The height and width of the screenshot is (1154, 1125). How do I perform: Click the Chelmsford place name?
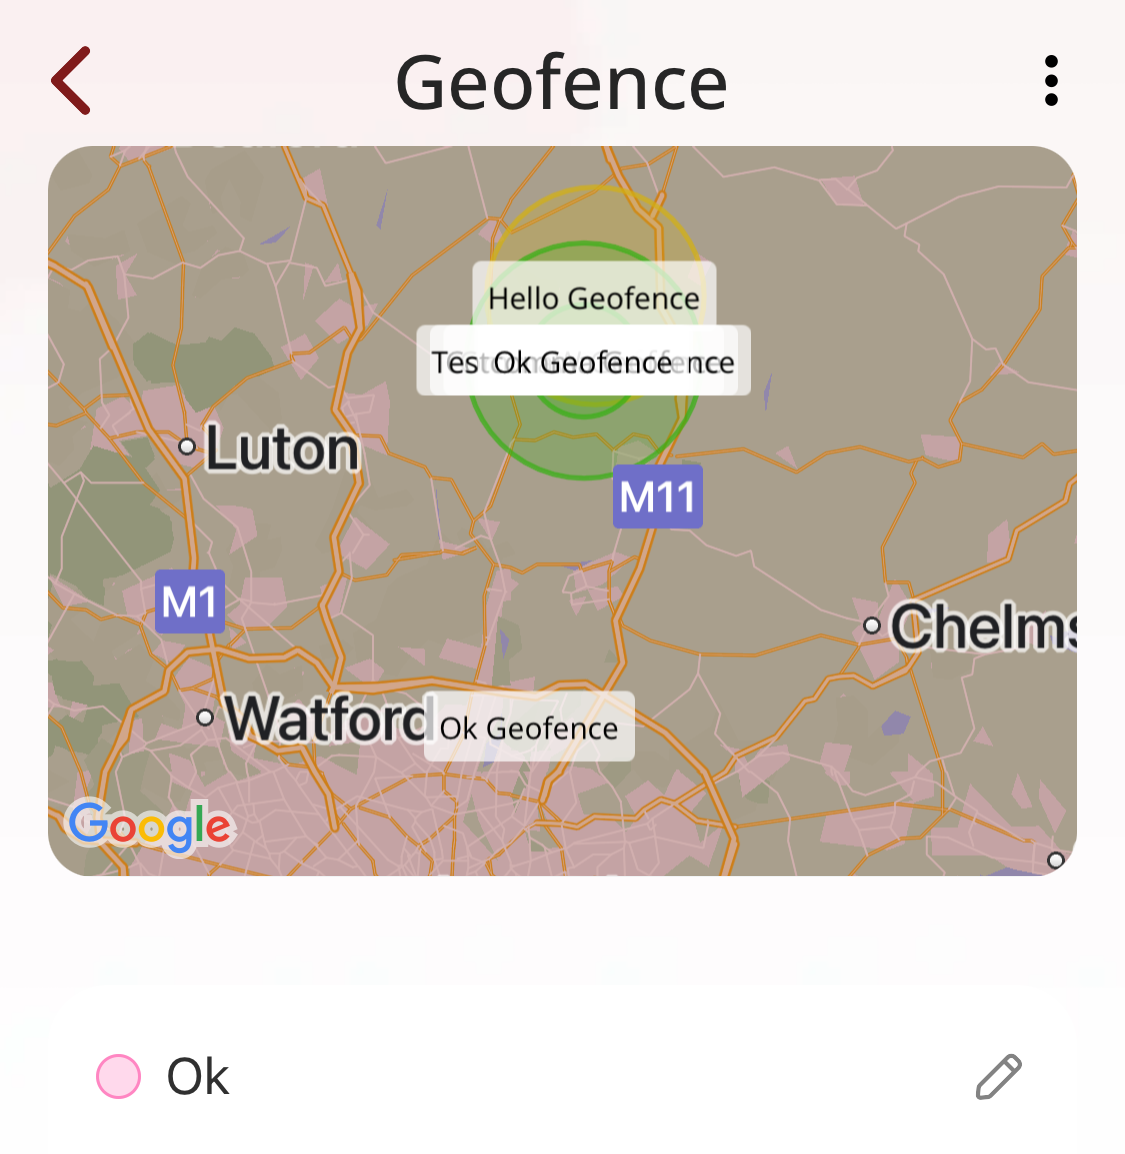984,626
